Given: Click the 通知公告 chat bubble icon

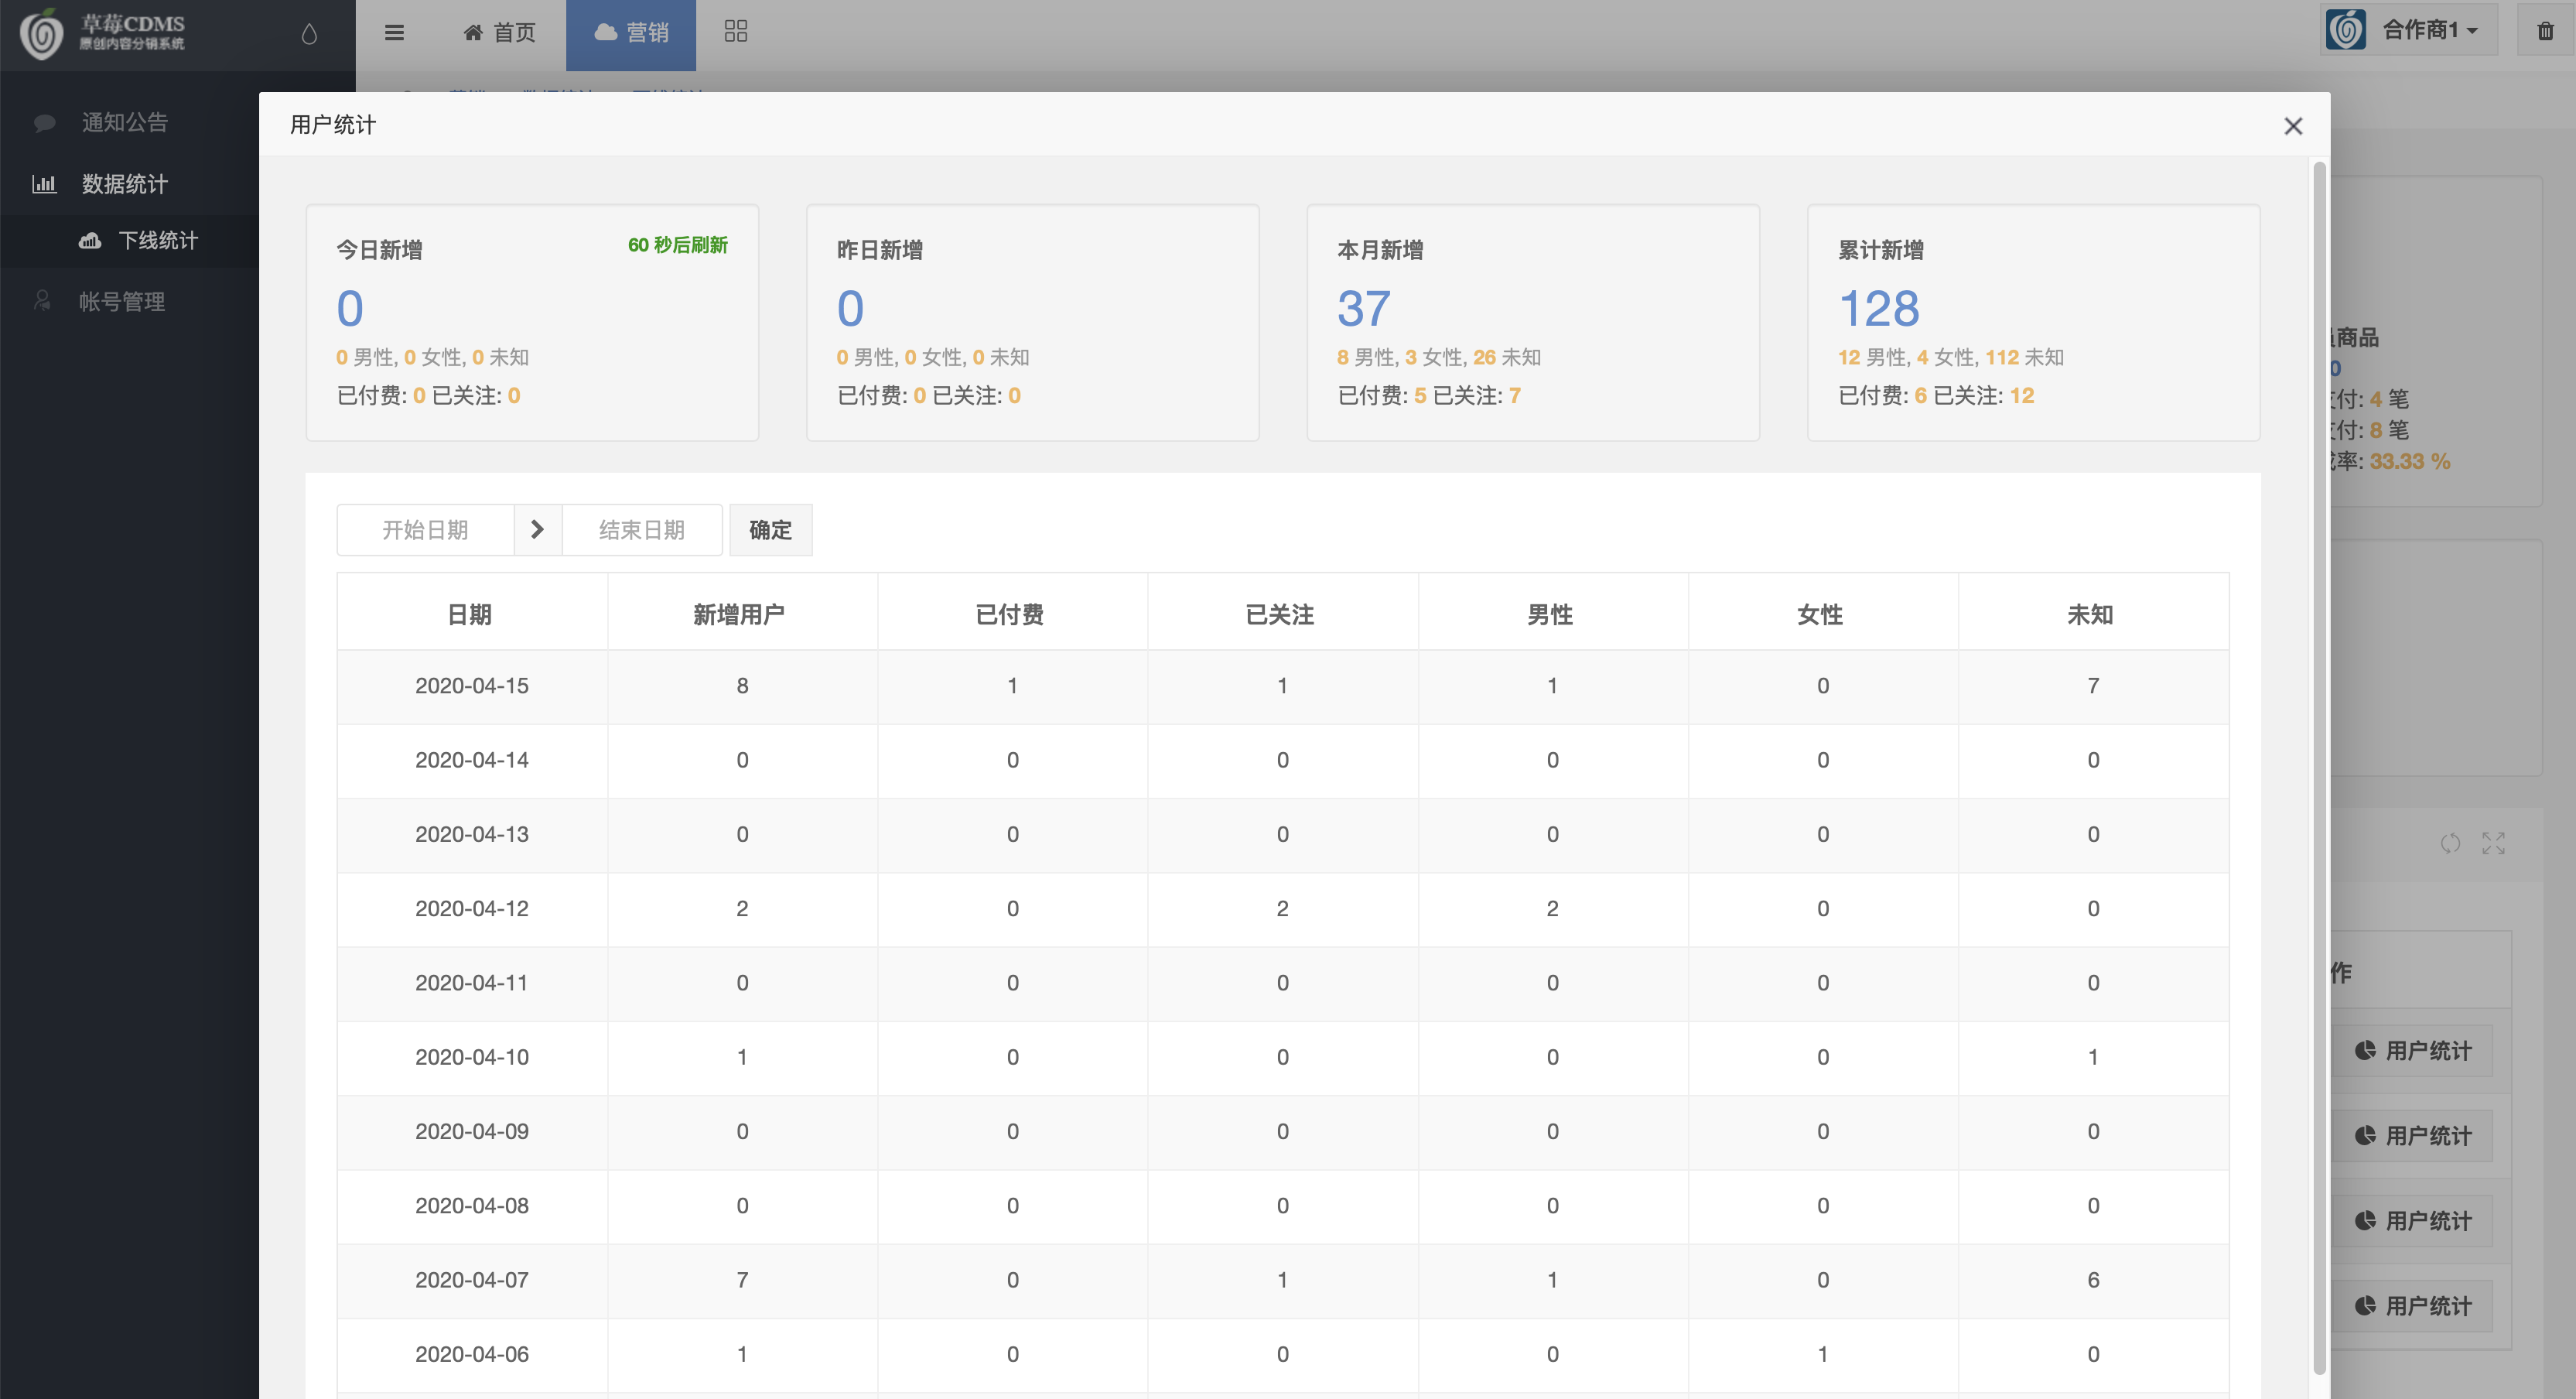Looking at the screenshot, I should [x=44, y=123].
